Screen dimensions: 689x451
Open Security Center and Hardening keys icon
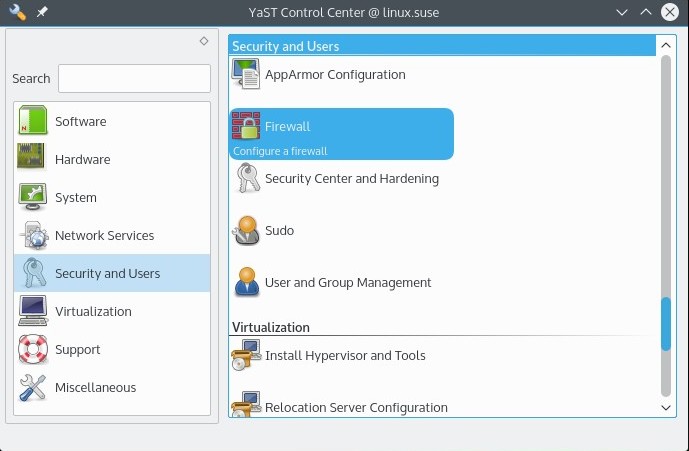(x=247, y=178)
